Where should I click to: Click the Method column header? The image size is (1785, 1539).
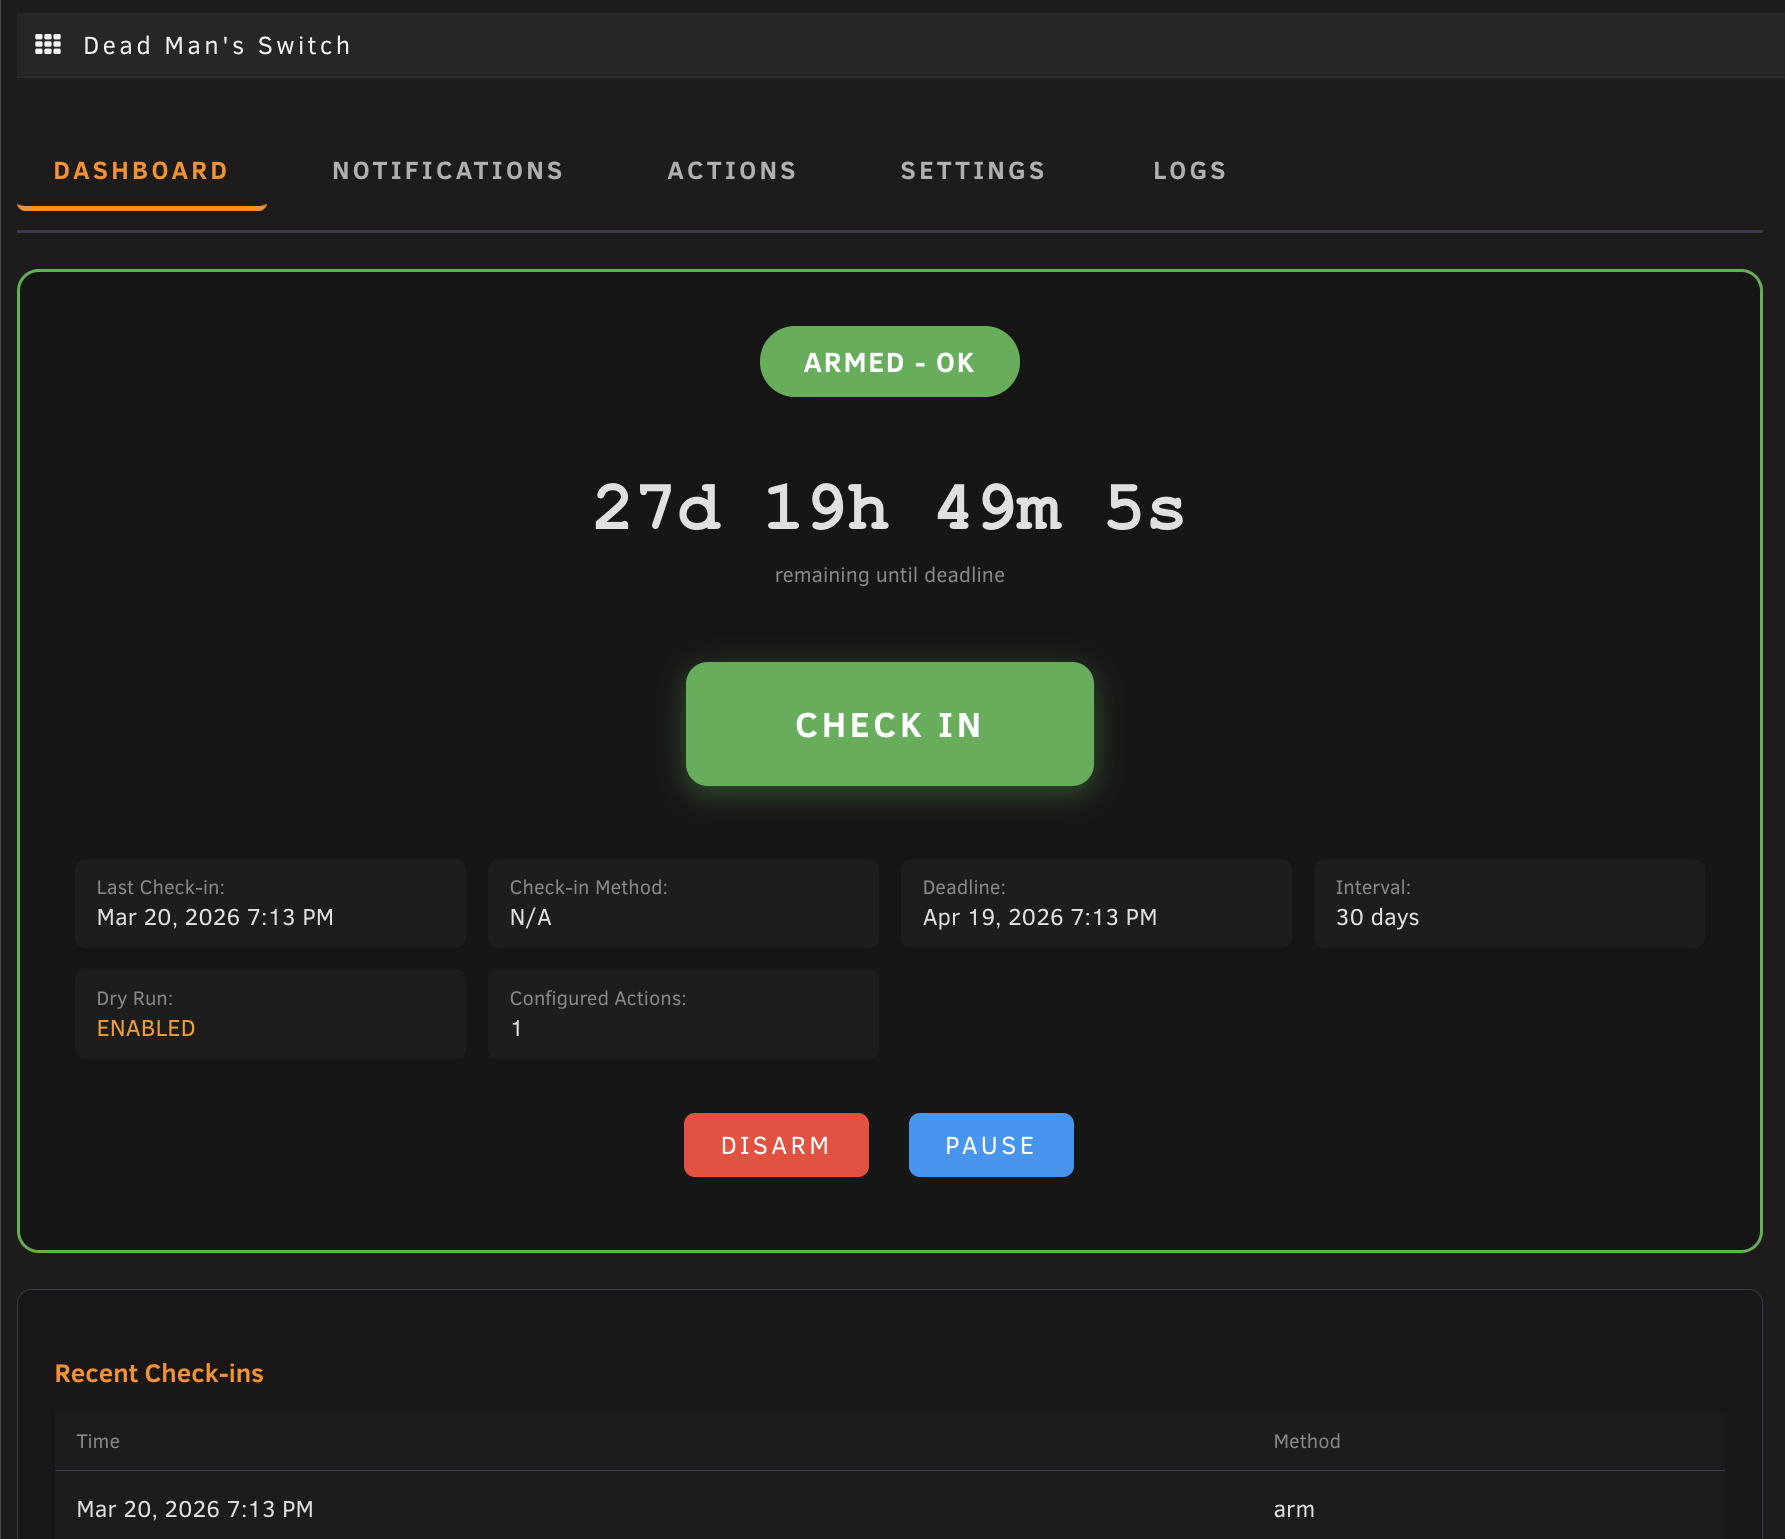1306,1441
